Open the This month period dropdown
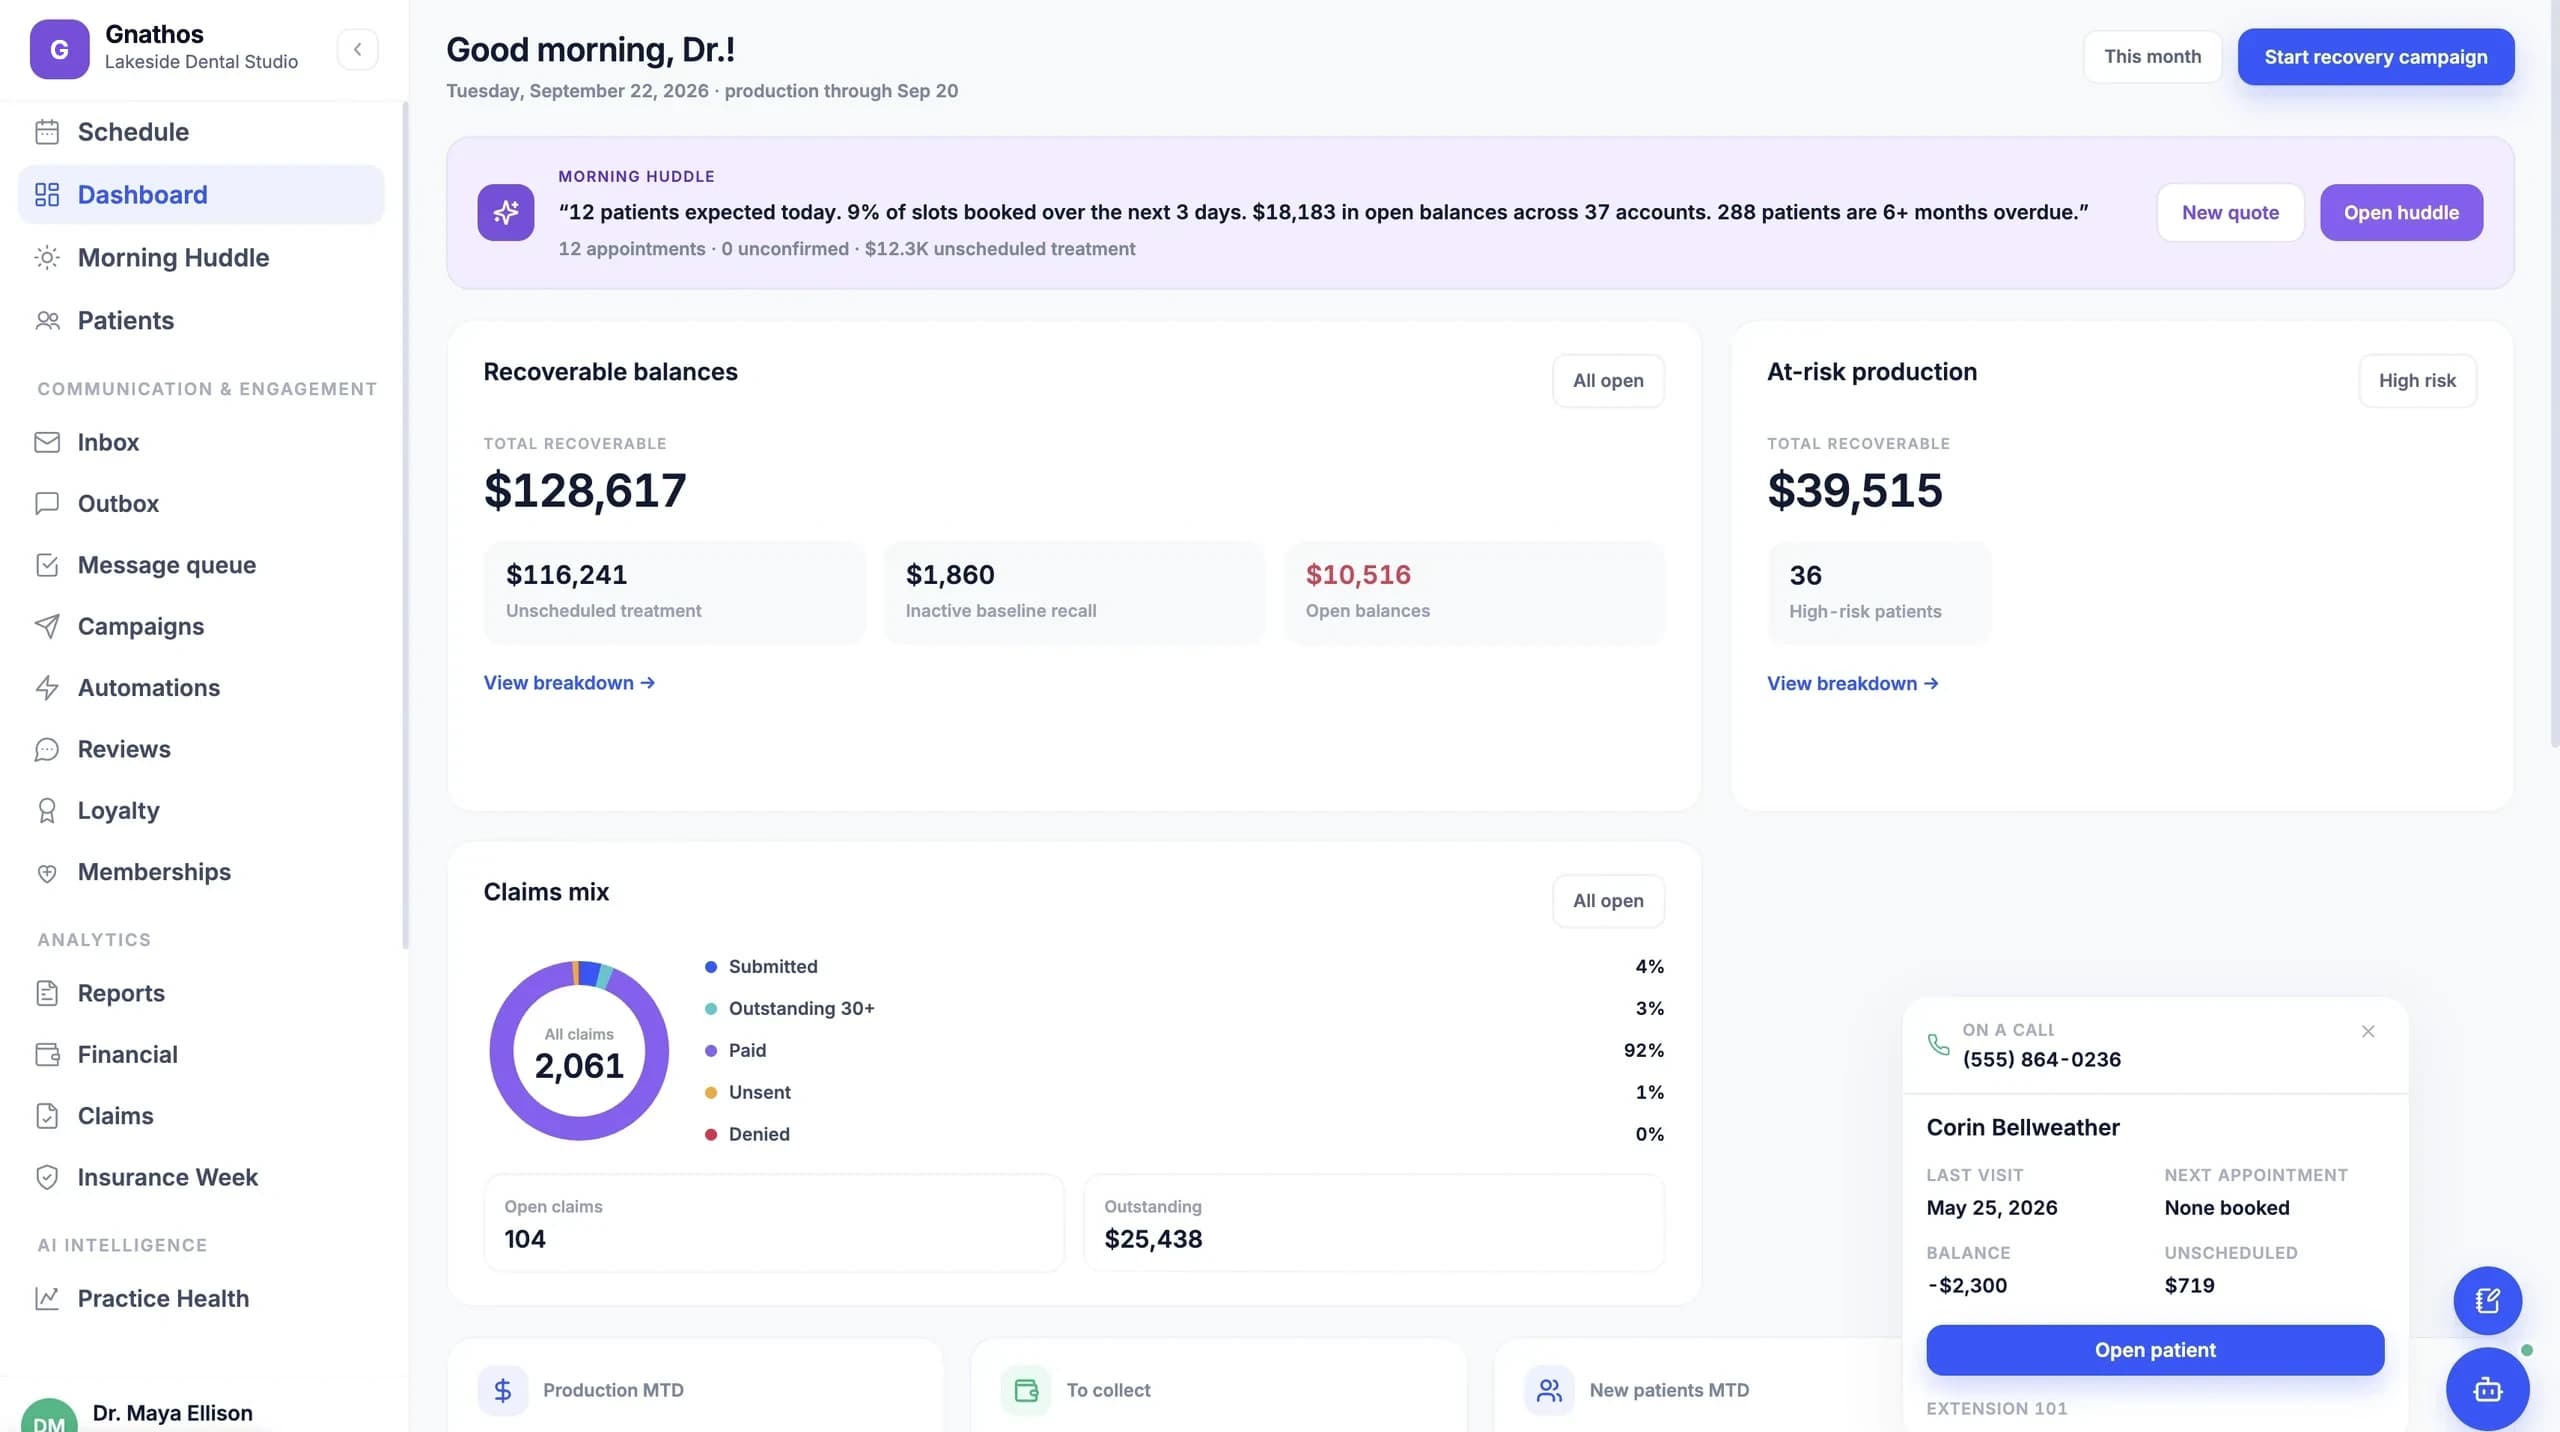This screenshot has width=2560, height=1432. (x=2152, y=57)
